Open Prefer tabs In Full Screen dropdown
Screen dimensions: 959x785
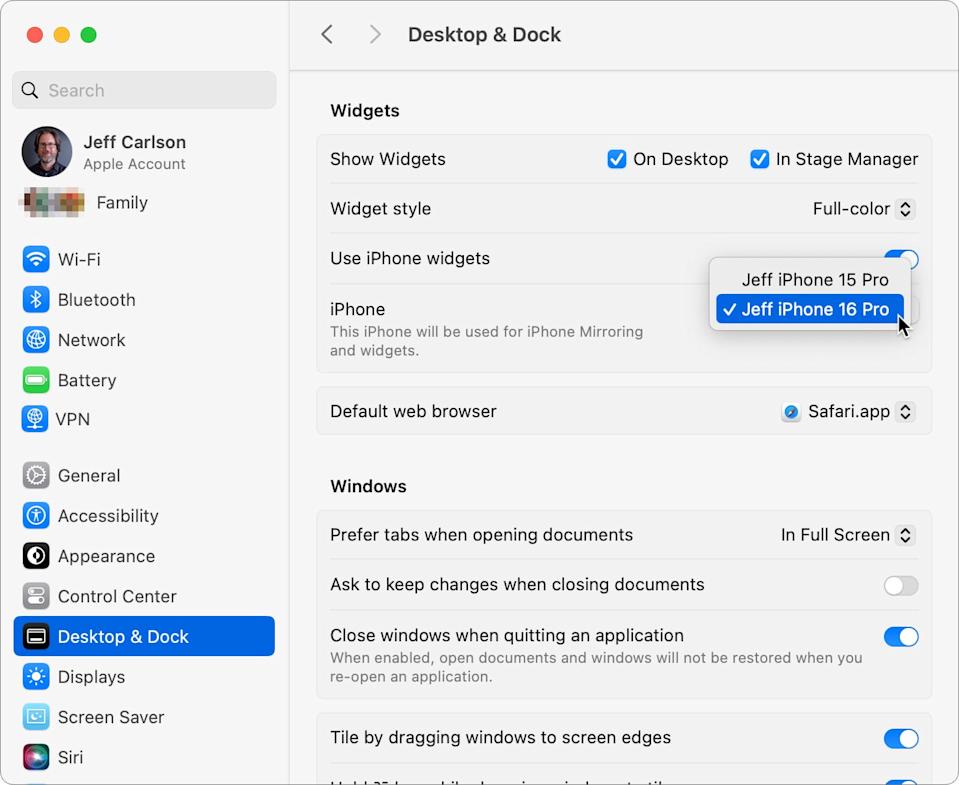tap(848, 535)
